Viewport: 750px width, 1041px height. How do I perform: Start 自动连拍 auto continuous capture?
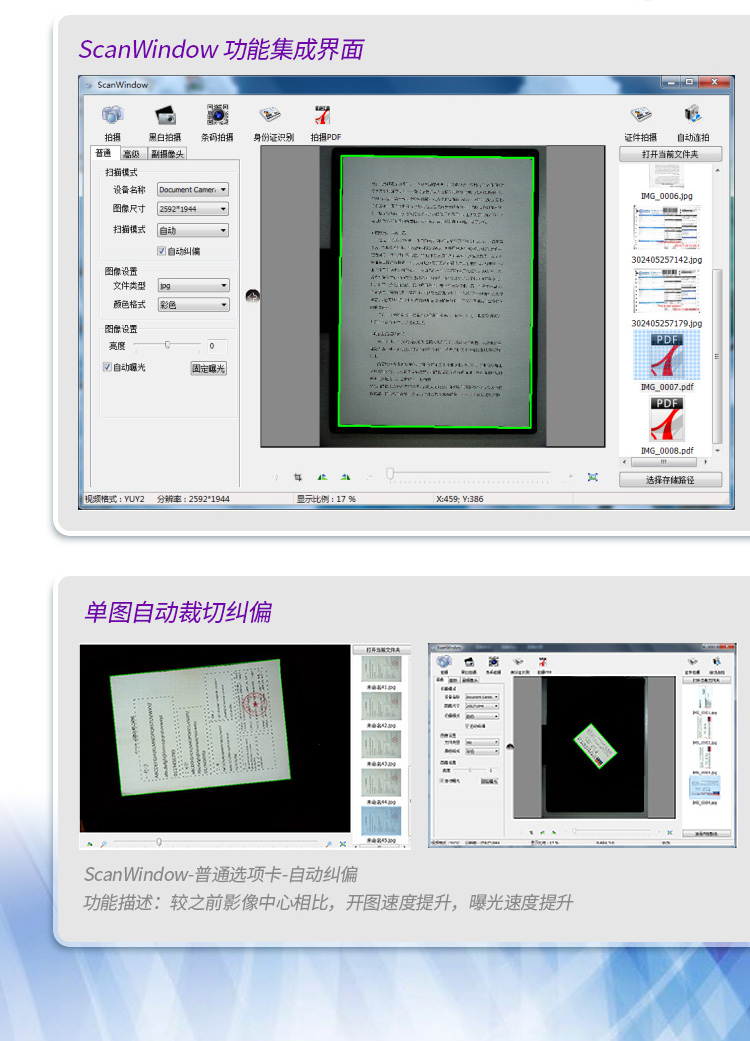point(692,116)
